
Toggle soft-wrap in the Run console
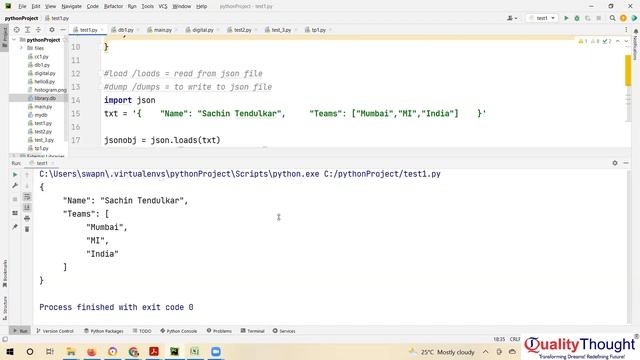pyautogui.click(x=27, y=197)
